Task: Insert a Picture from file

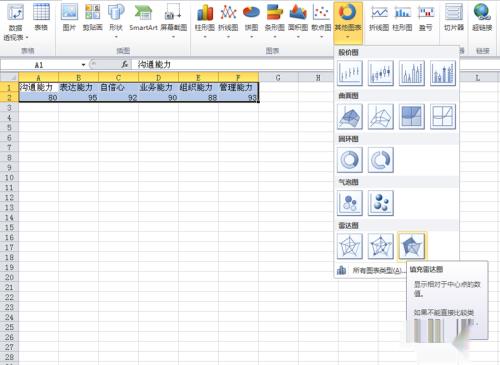Action: tap(69, 18)
